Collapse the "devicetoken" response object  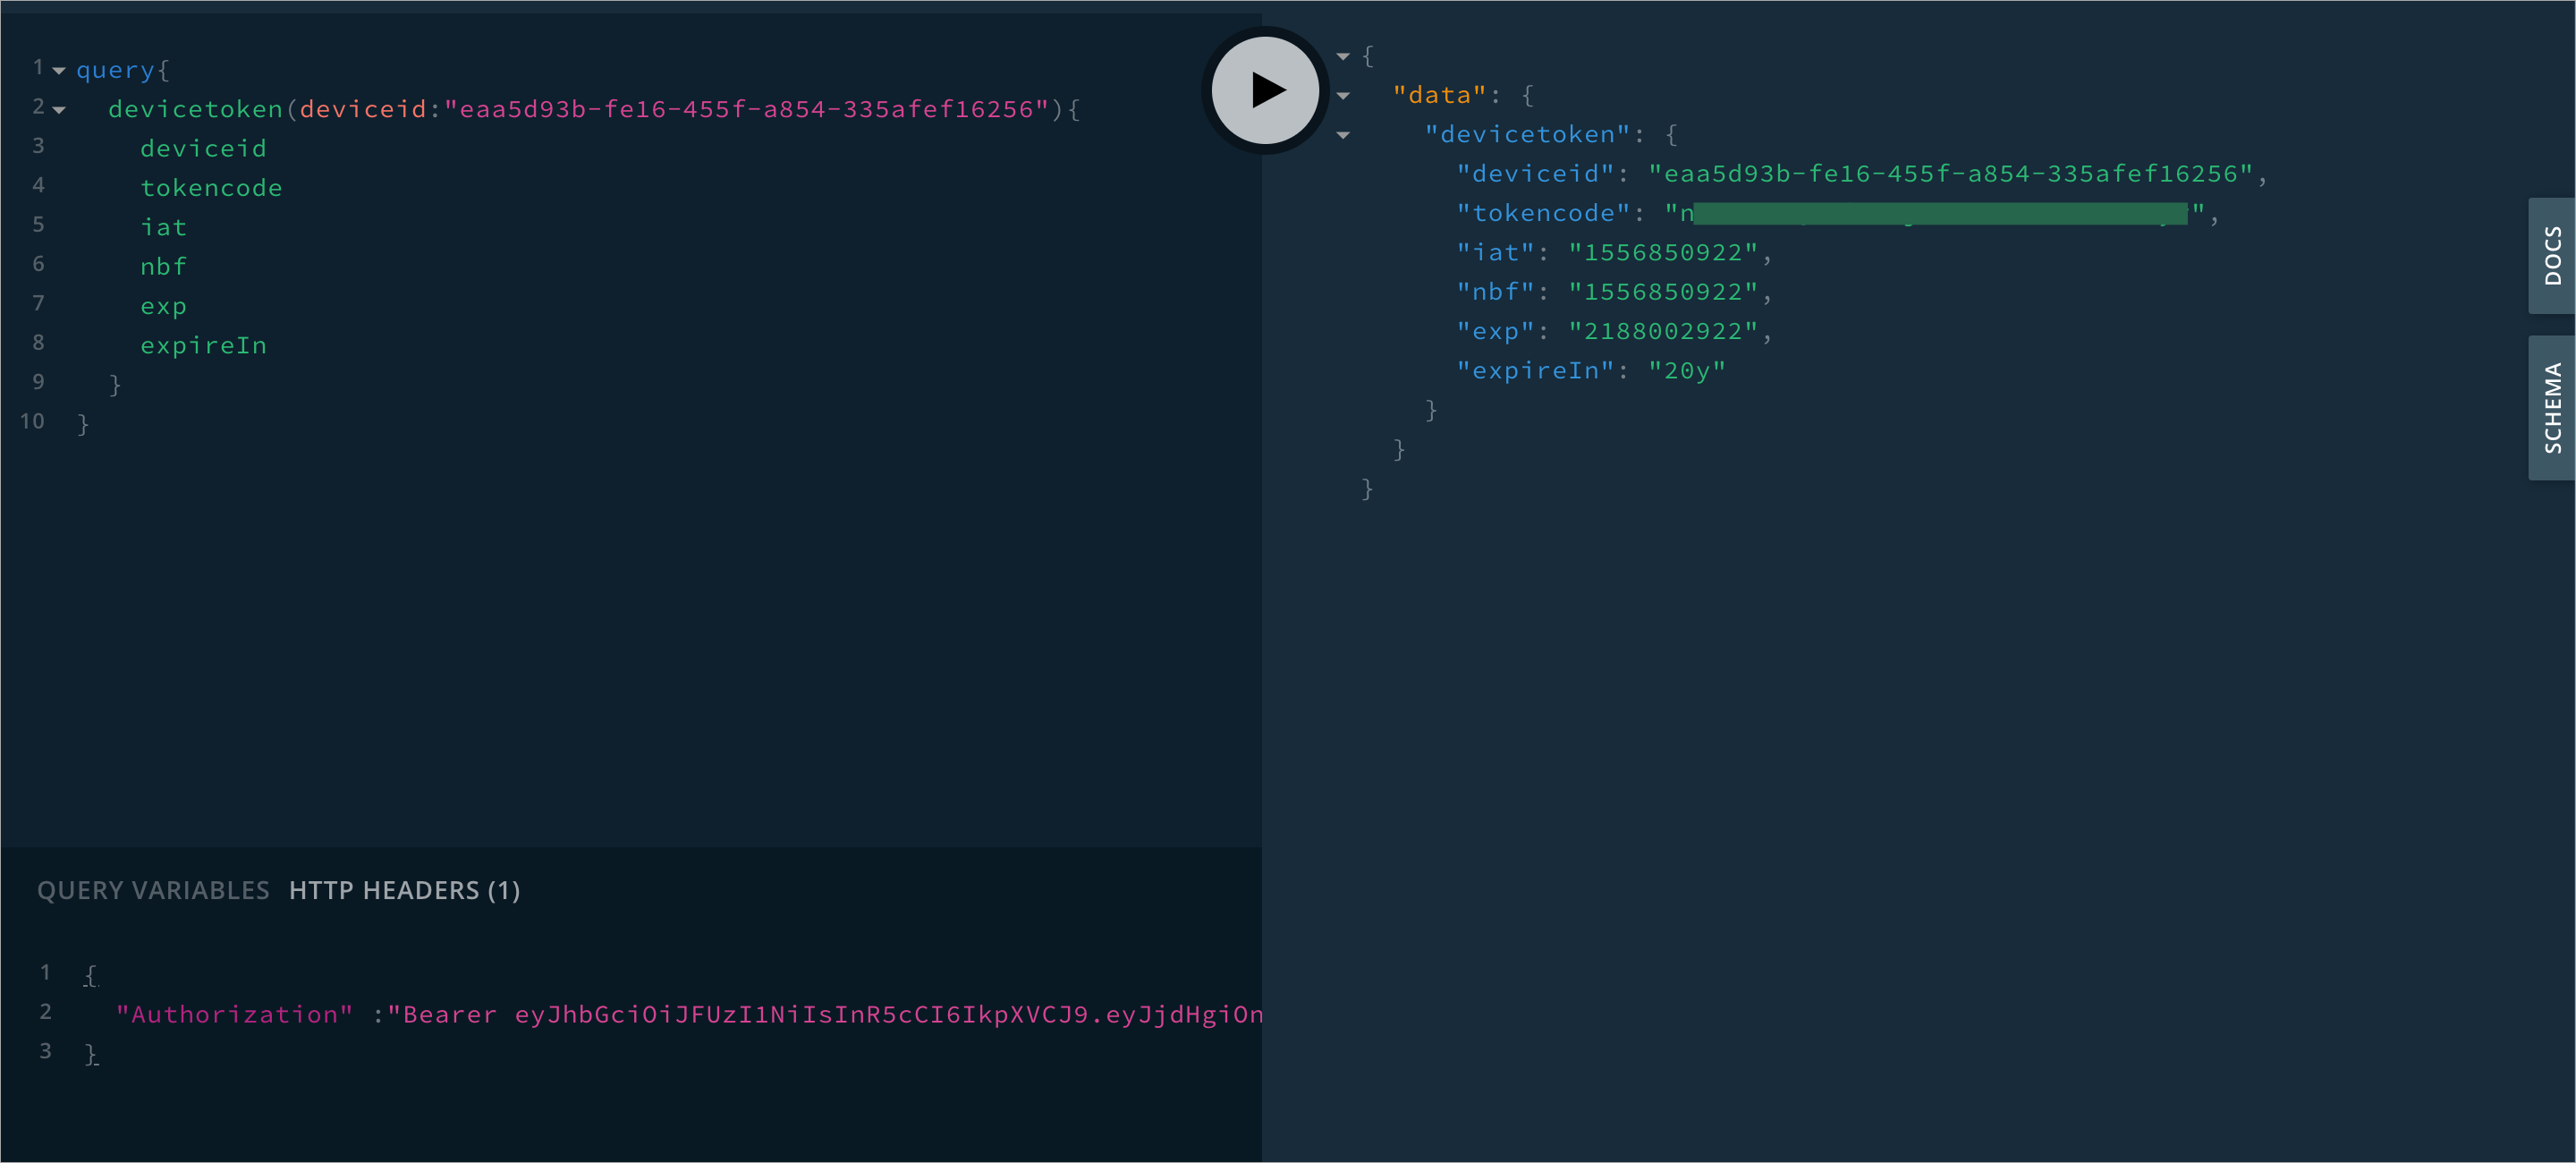[1343, 135]
